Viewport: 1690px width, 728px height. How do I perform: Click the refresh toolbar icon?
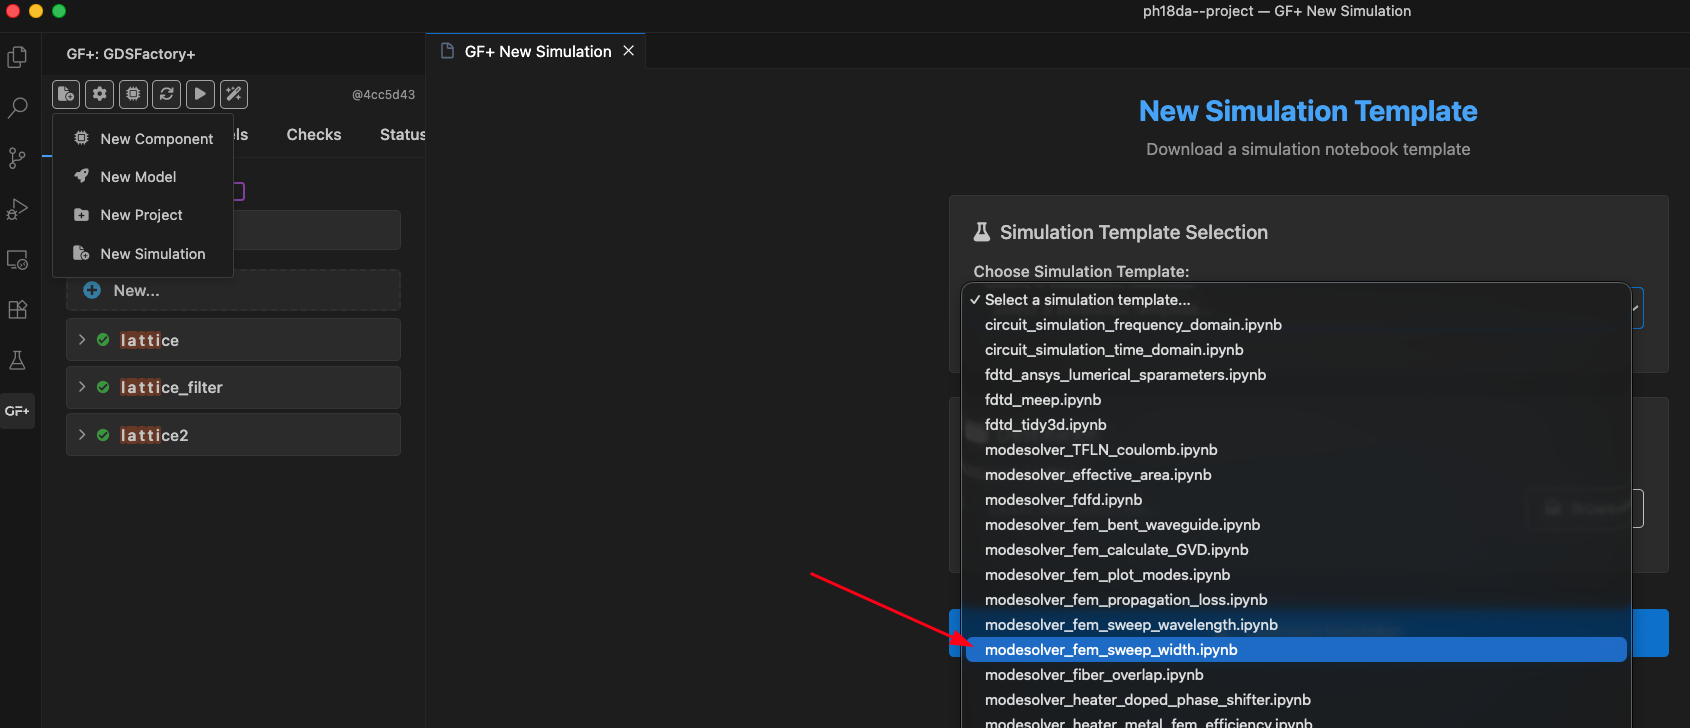[x=167, y=94]
